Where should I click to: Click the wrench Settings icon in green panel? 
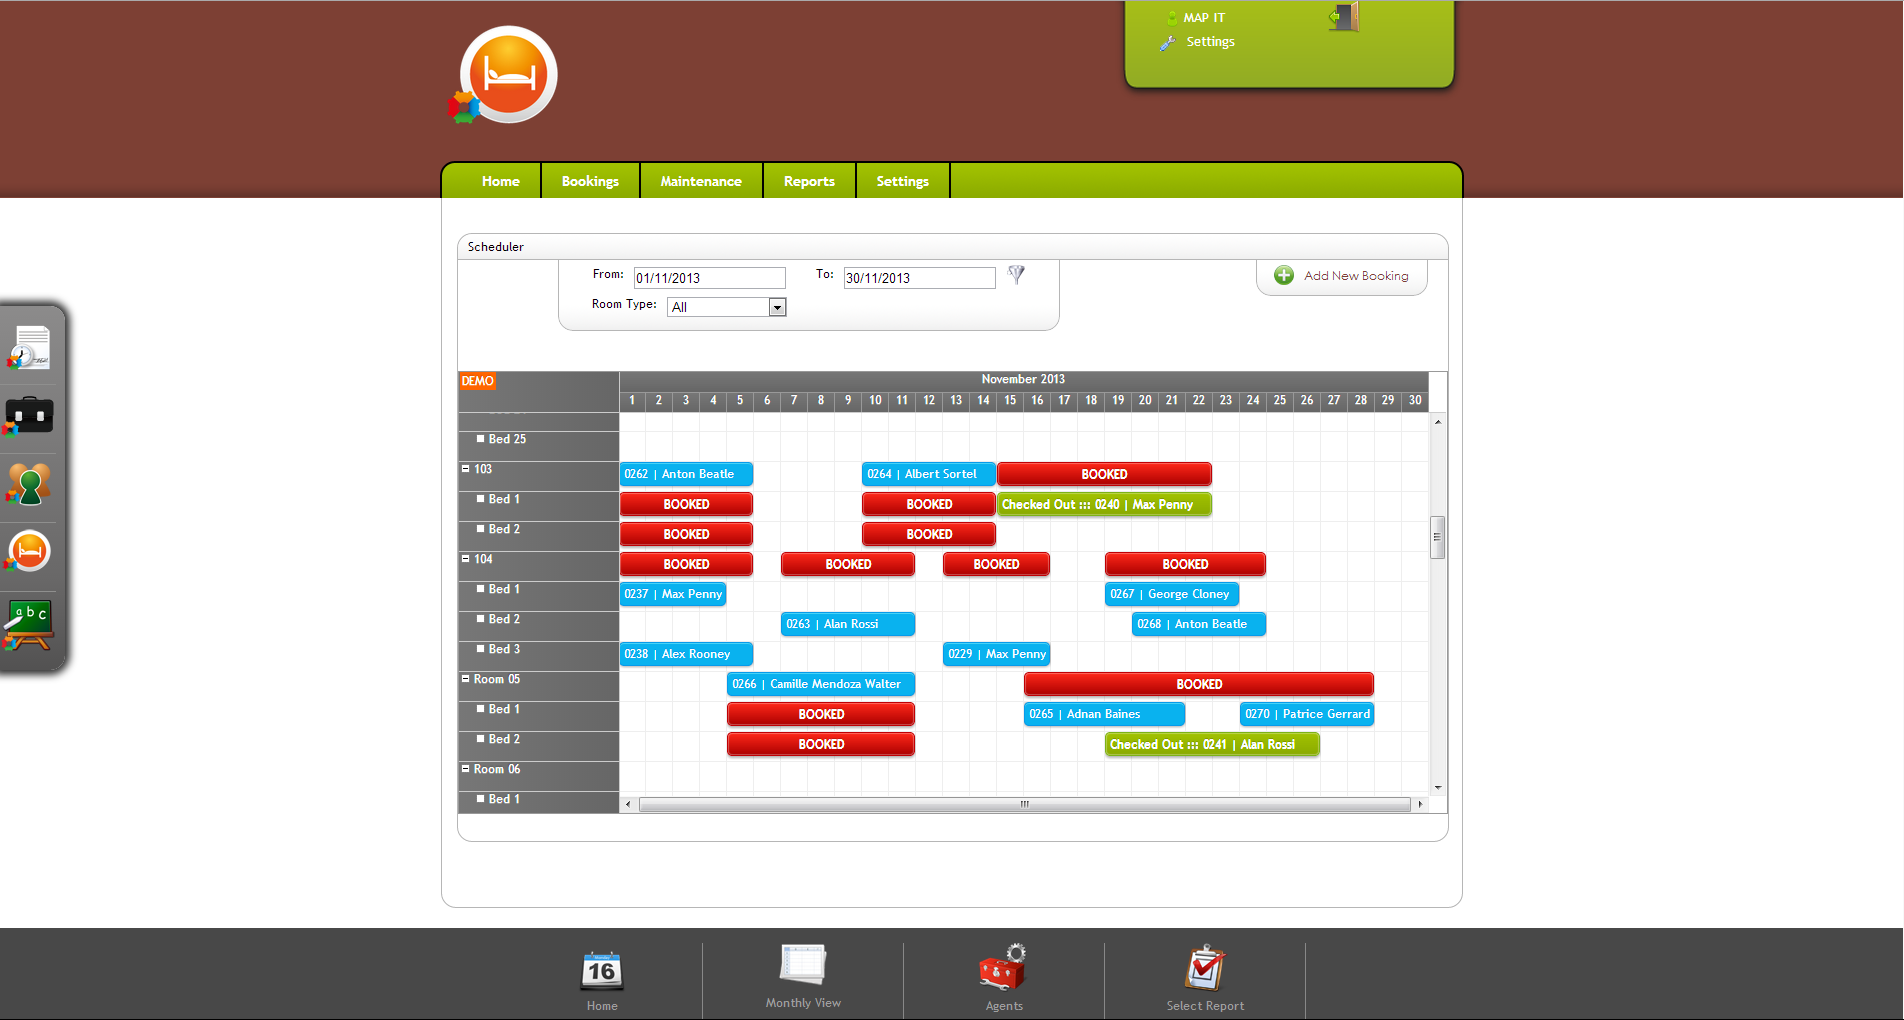click(1167, 43)
